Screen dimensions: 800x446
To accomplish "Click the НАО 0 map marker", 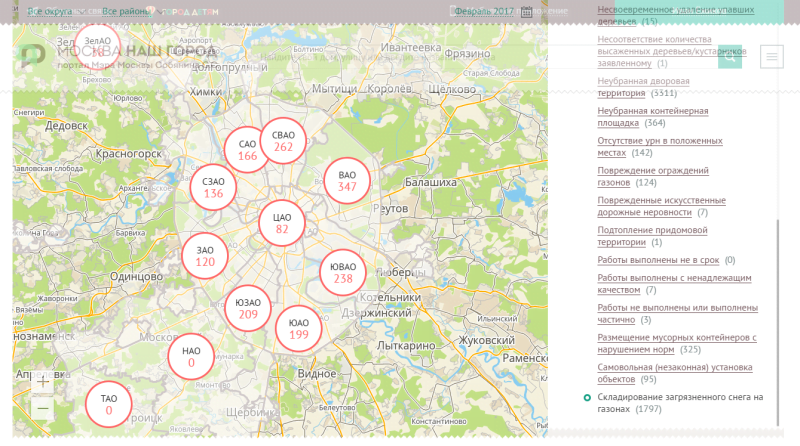I will 191,357.
